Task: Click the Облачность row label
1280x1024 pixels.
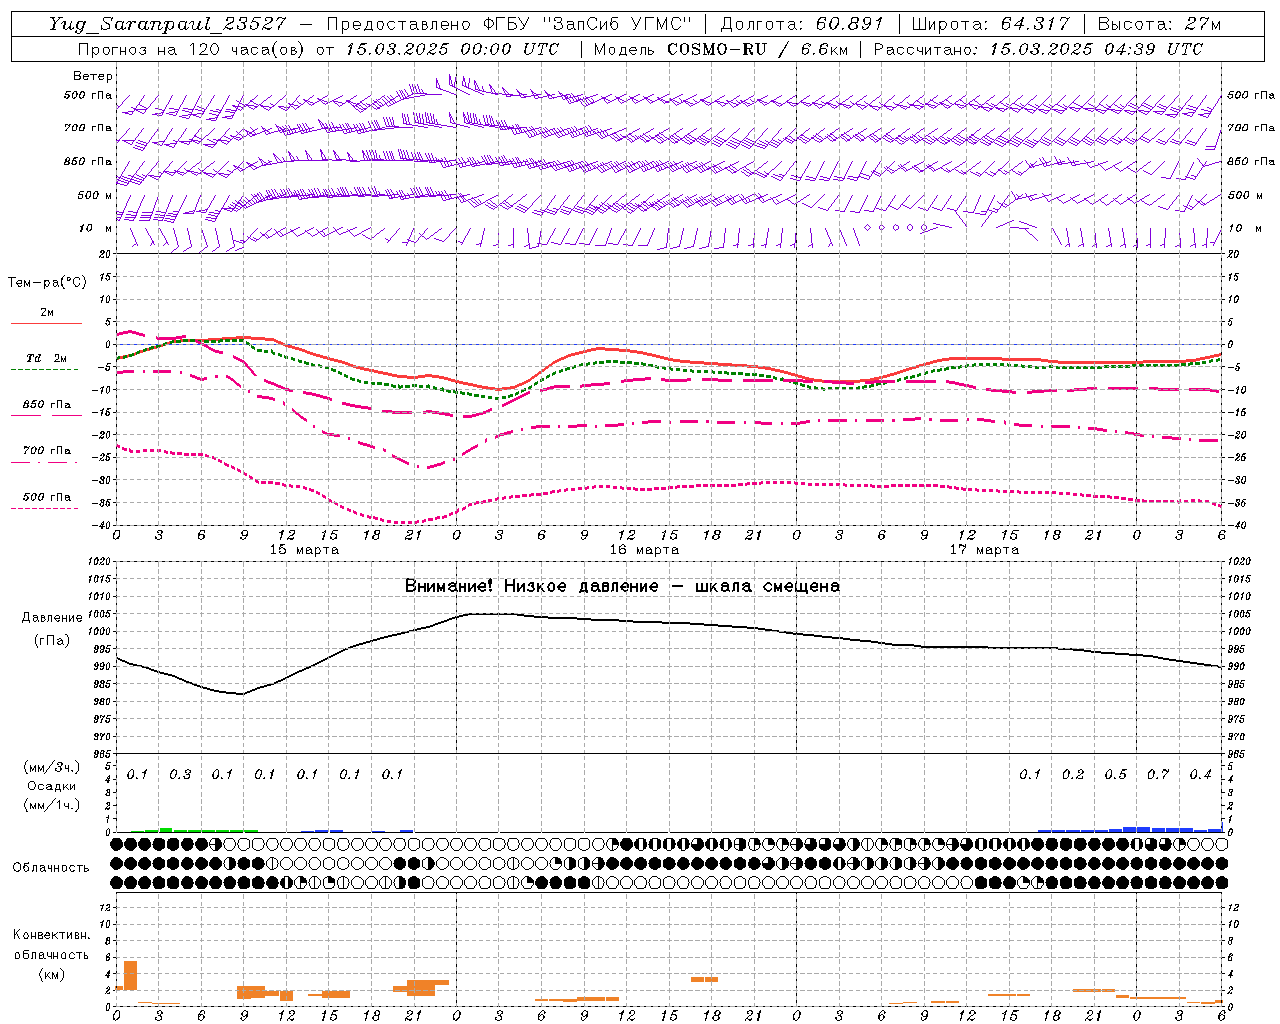Action: (51, 868)
